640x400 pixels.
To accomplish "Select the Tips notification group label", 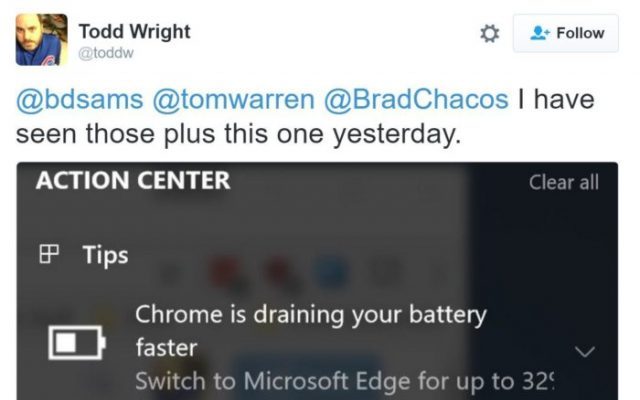I will pyautogui.click(x=105, y=256).
